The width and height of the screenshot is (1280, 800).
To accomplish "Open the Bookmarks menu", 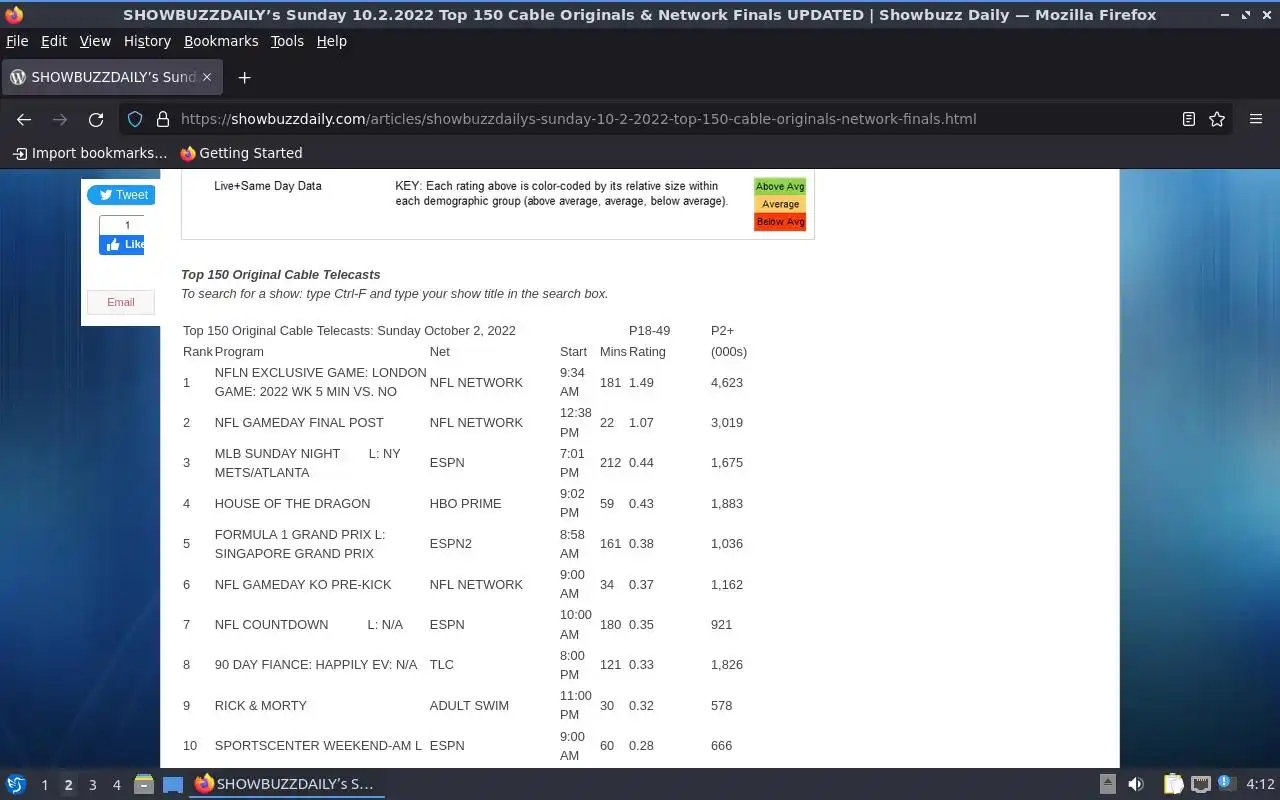I will click(221, 41).
